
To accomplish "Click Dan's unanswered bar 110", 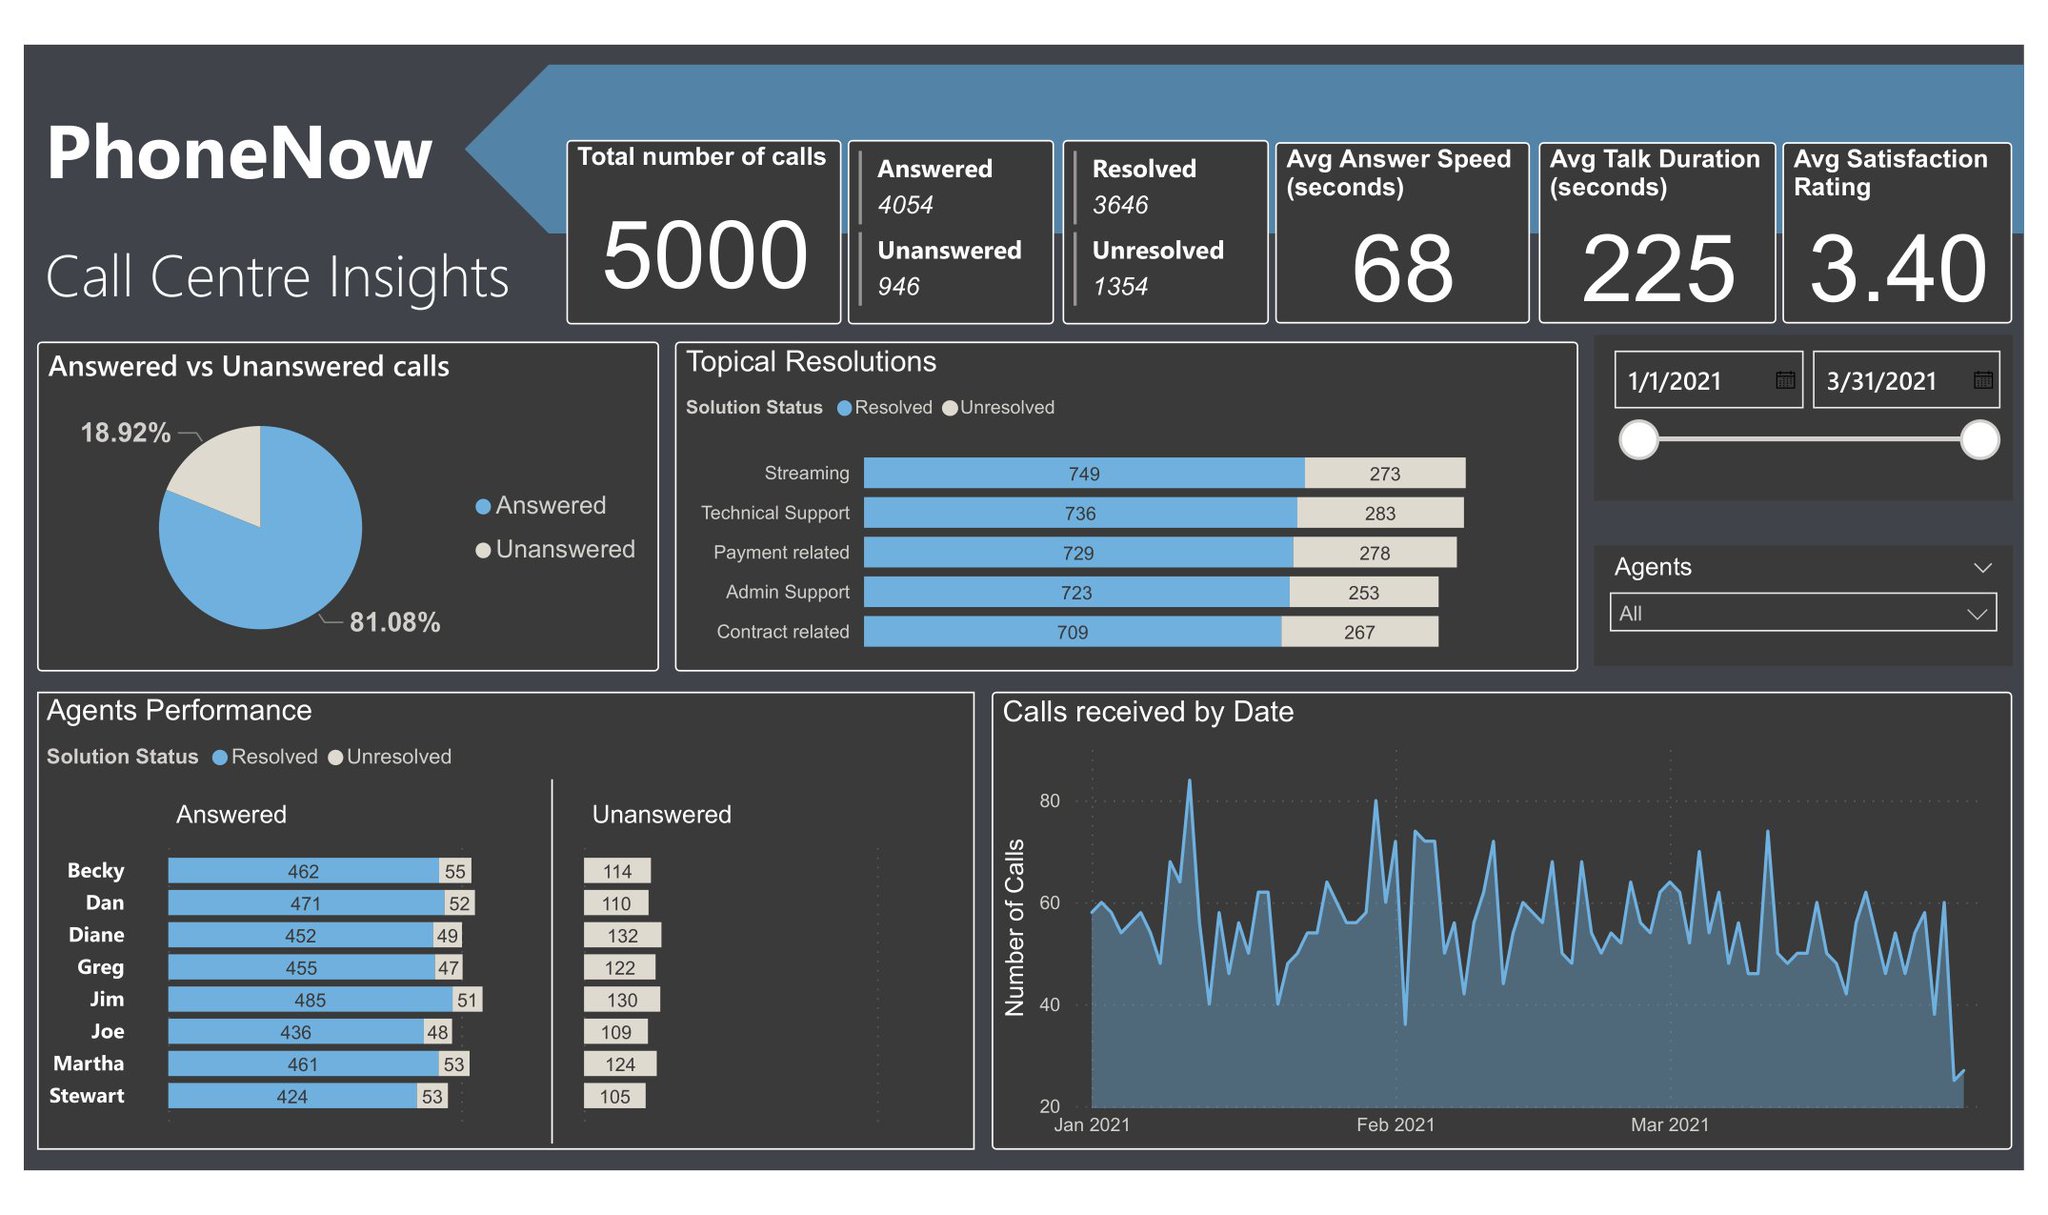I will pos(616,903).
